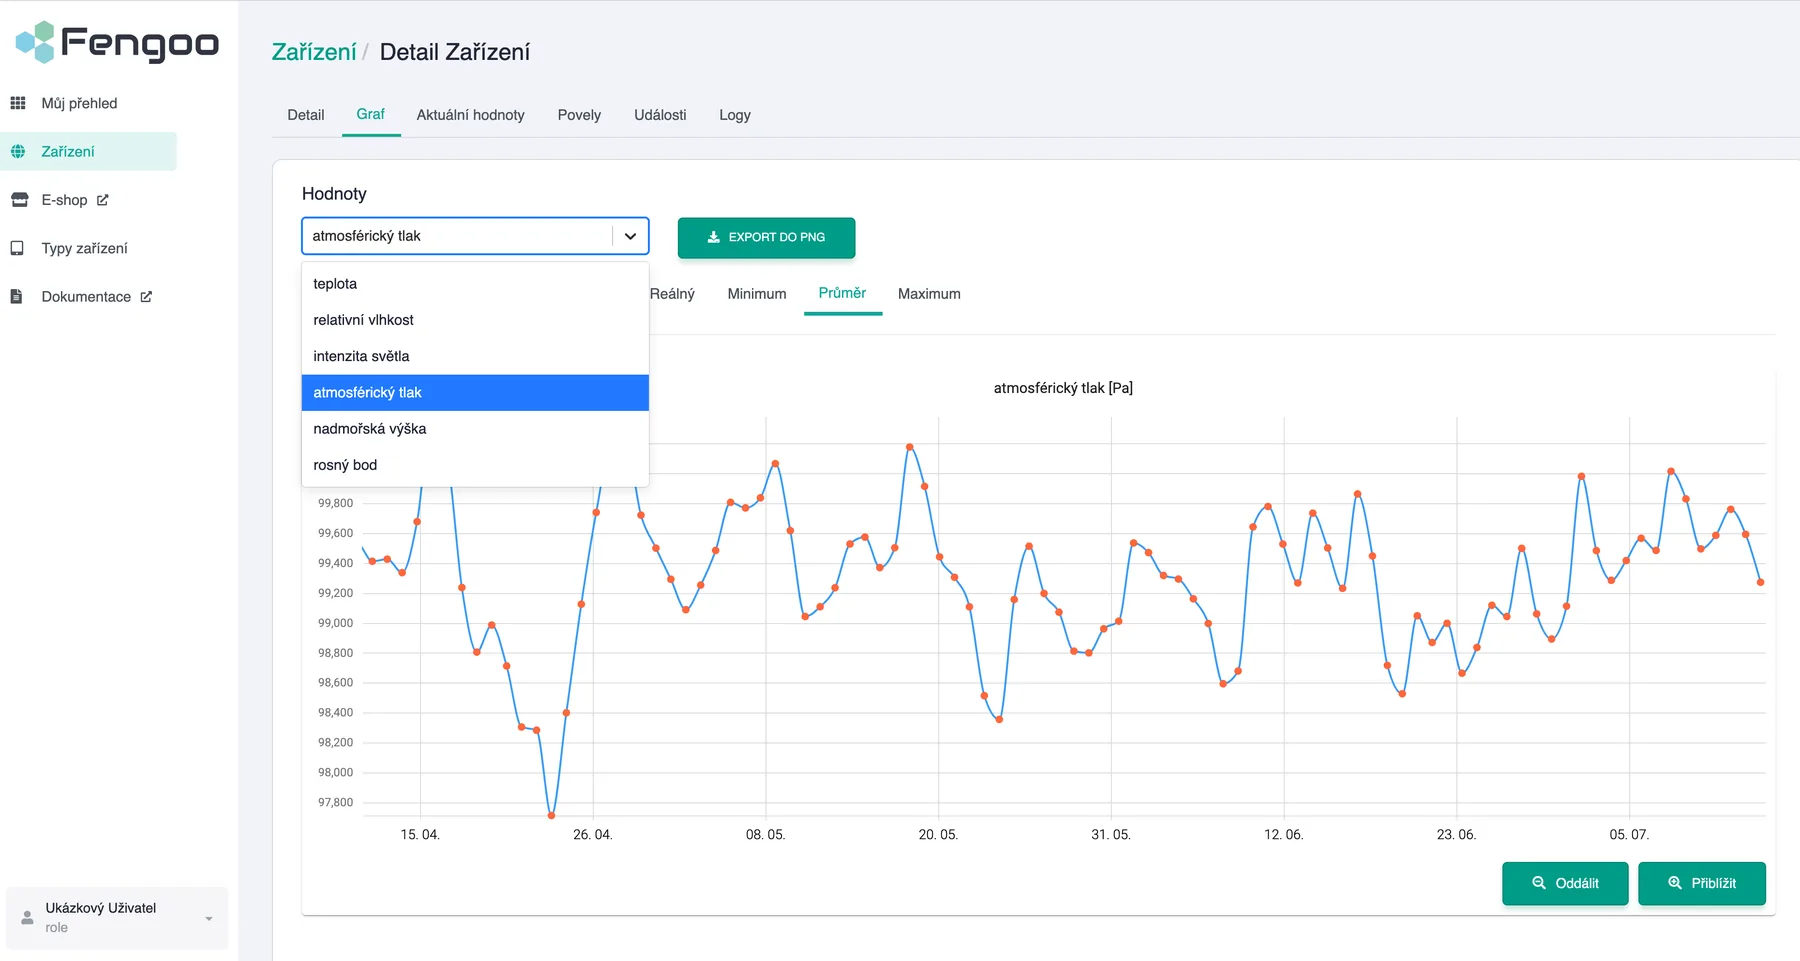Viewport: 1800px width, 961px height.
Task: Click the tablet icon beside Typy zařízení
Action: click(17, 248)
